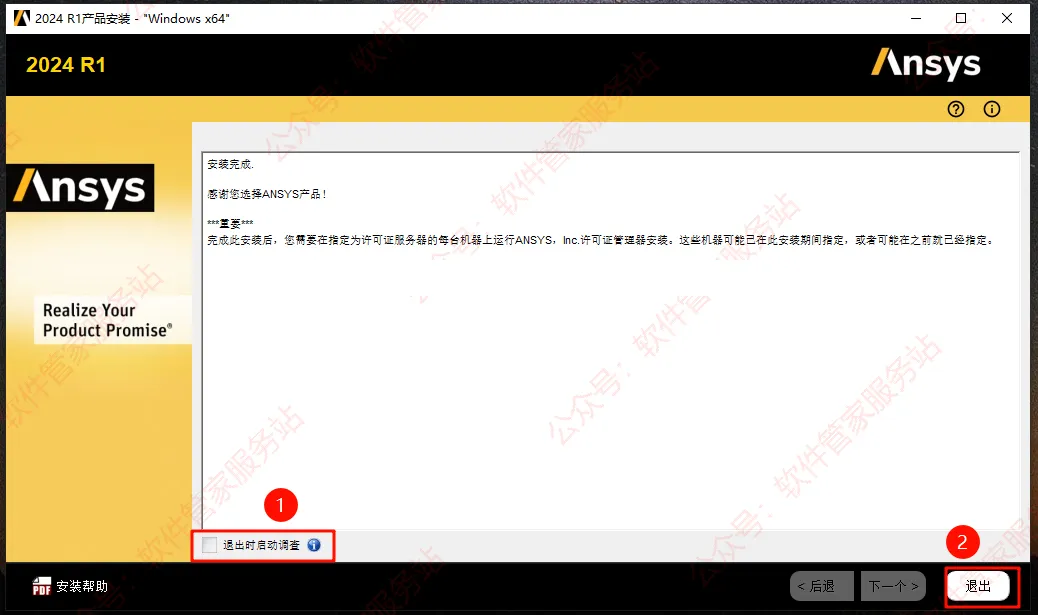Click the Realize Your Product Promise slogan
Image resolution: width=1038 pixels, height=615 pixels.
click(x=107, y=320)
